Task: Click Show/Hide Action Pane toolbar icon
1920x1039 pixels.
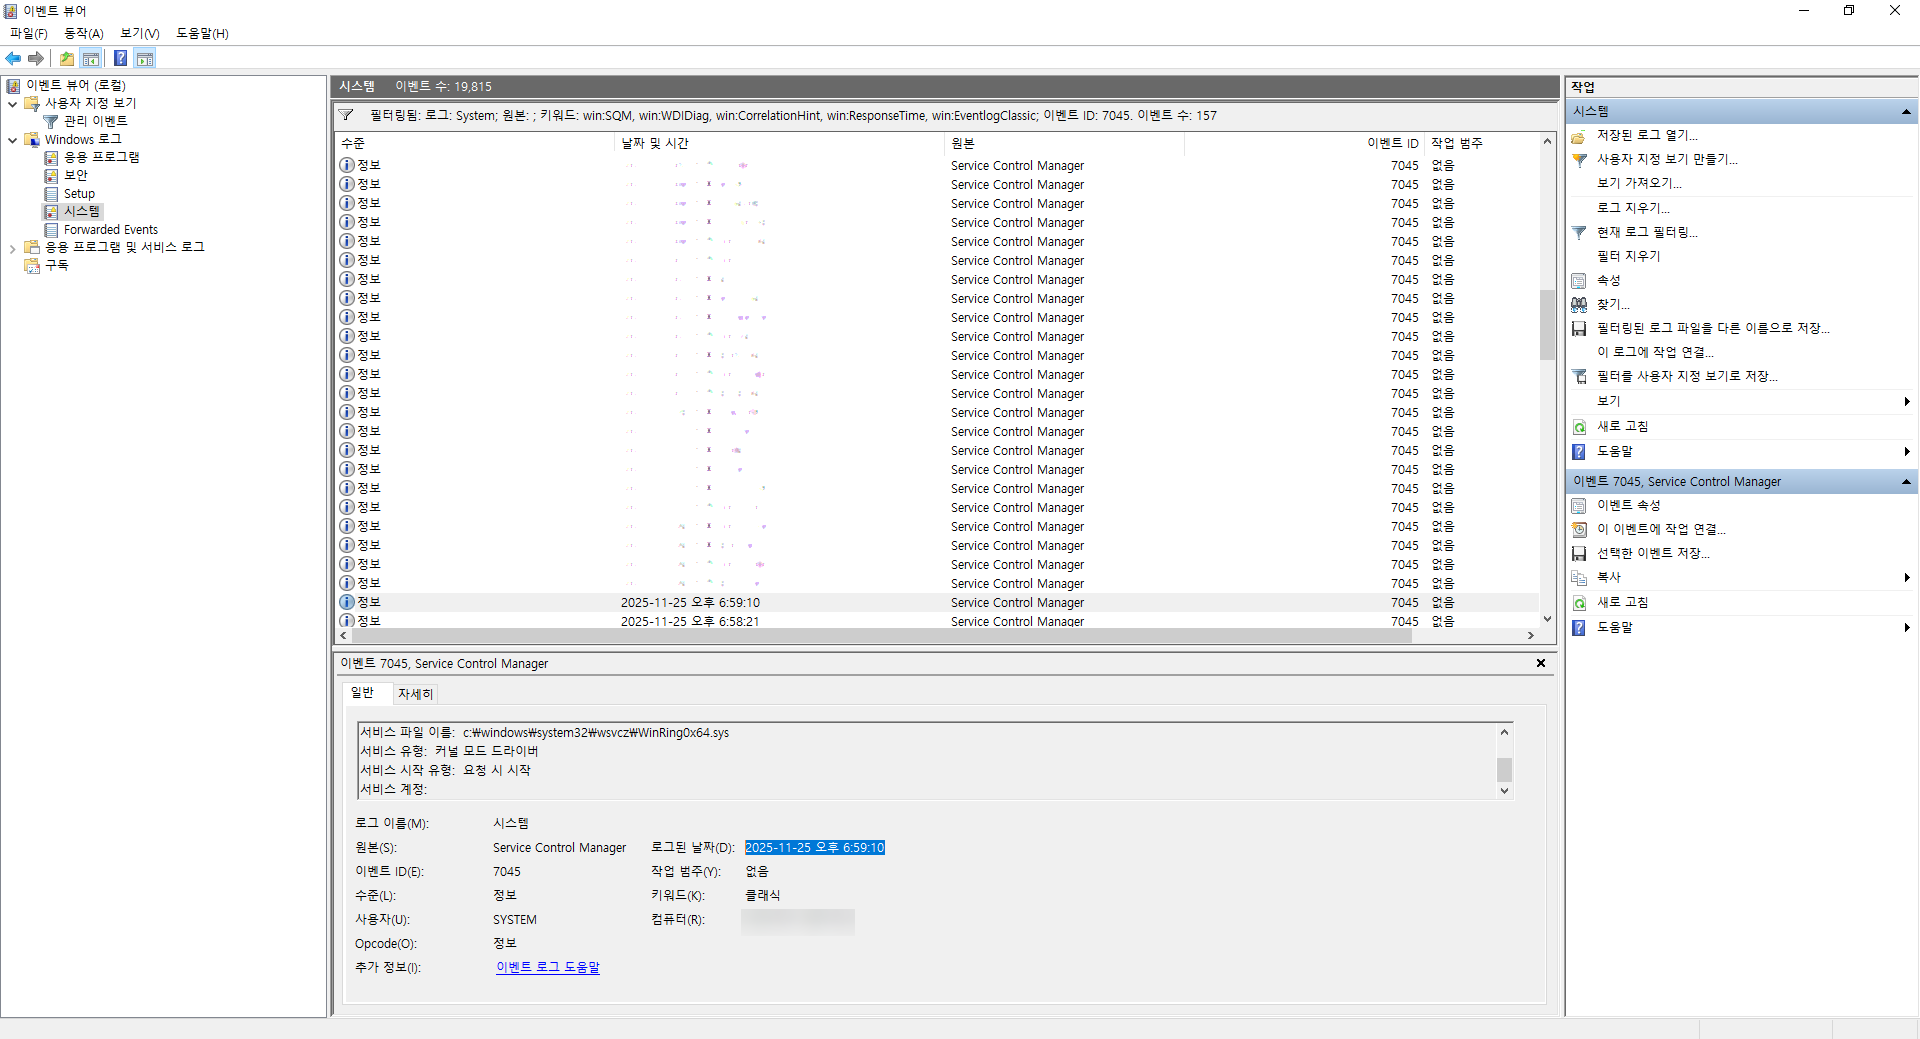Action: click(145, 58)
